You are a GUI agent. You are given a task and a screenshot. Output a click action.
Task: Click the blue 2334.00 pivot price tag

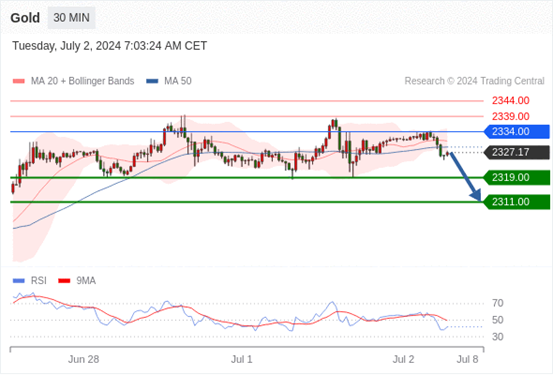click(x=516, y=132)
